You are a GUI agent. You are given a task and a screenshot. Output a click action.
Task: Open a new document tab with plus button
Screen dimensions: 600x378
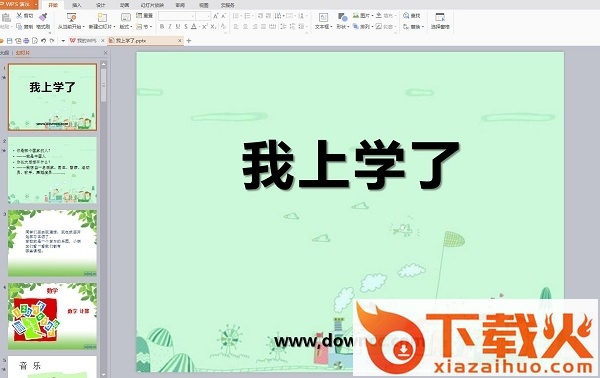point(189,41)
